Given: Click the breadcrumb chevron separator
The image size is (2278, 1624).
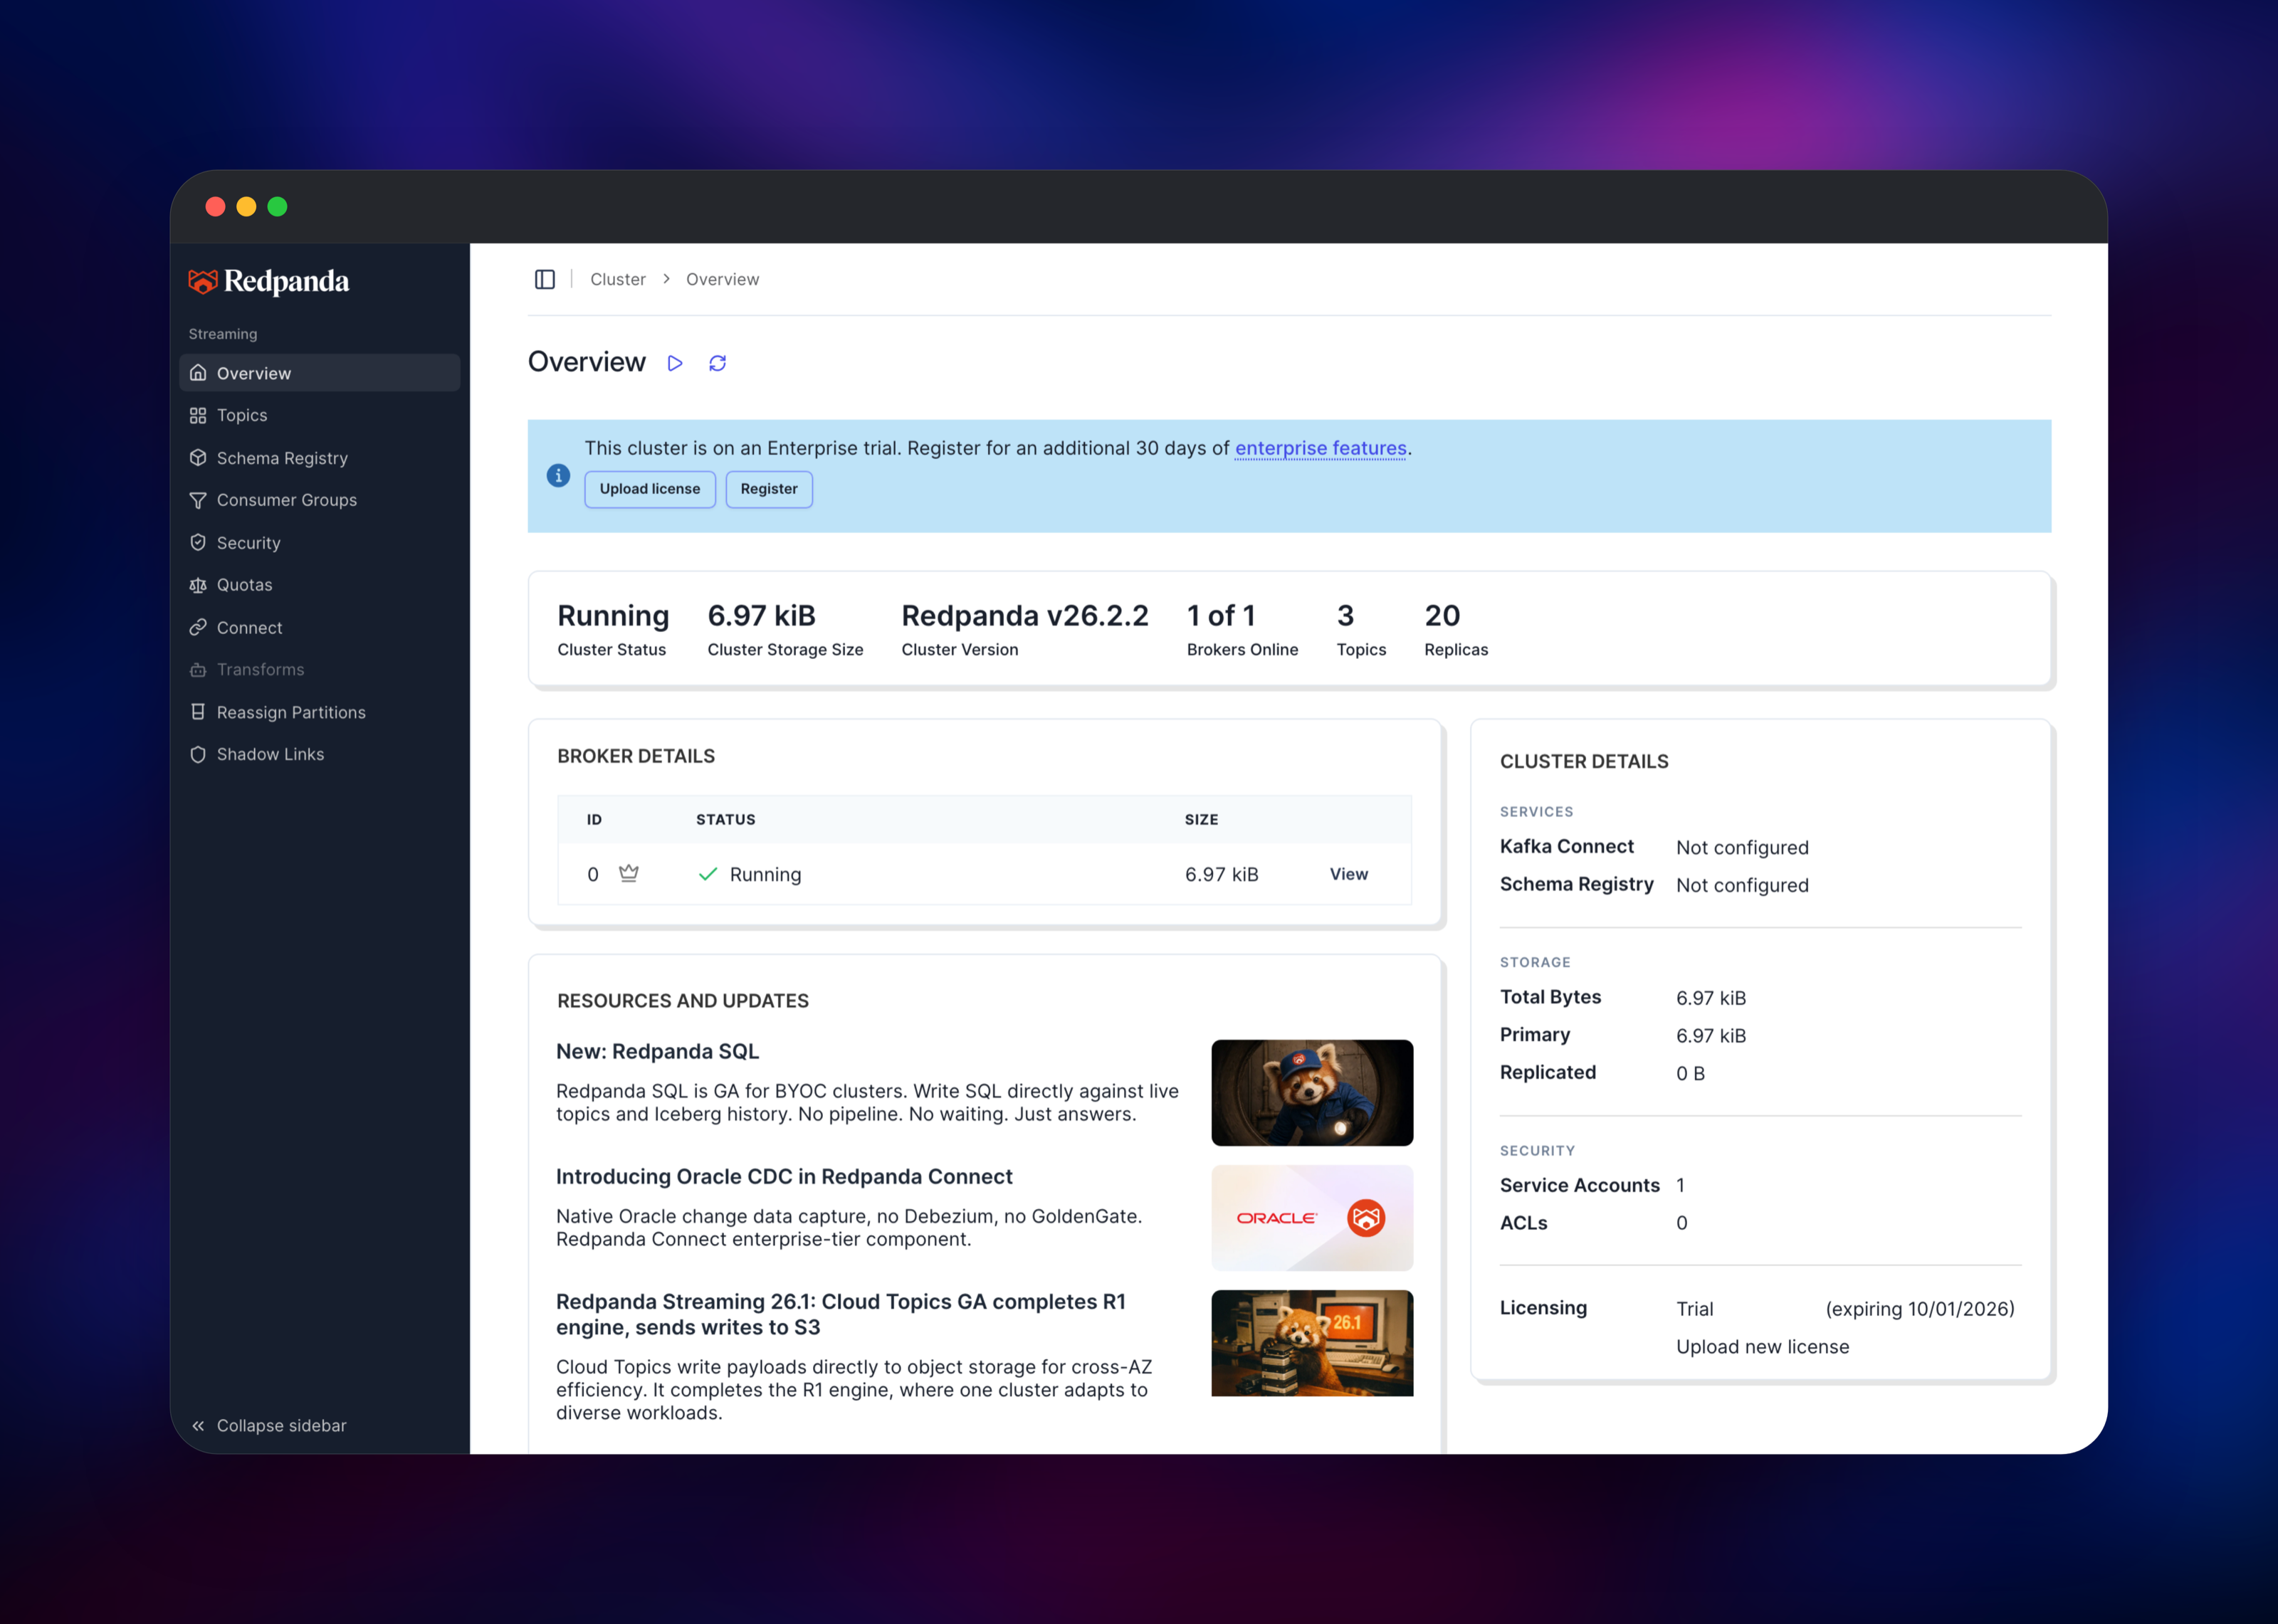Looking at the screenshot, I should pyautogui.click(x=666, y=279).
